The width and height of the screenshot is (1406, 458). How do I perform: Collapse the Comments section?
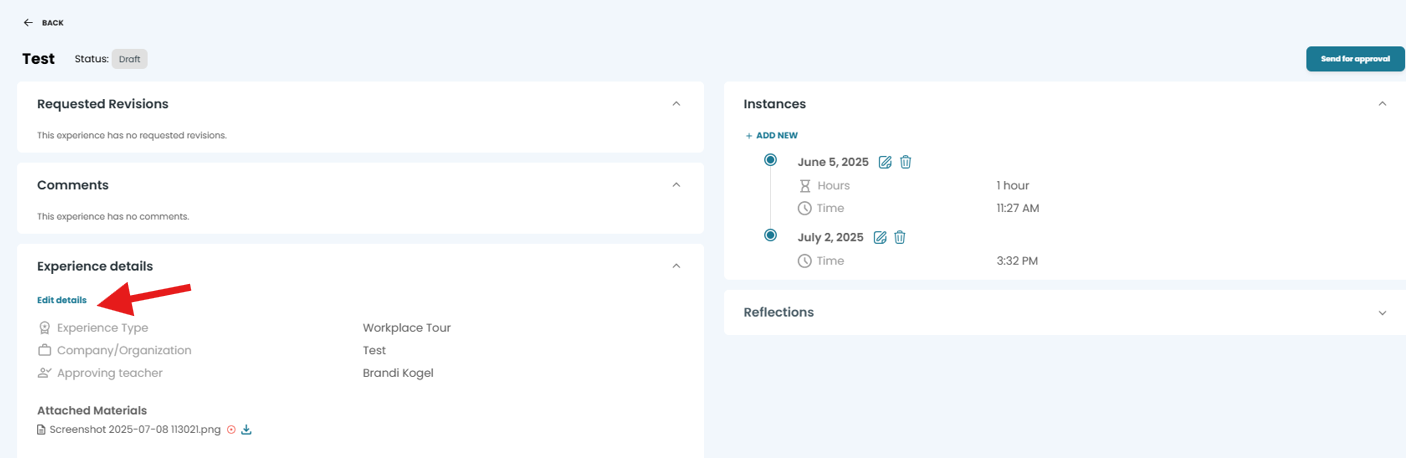676,185
